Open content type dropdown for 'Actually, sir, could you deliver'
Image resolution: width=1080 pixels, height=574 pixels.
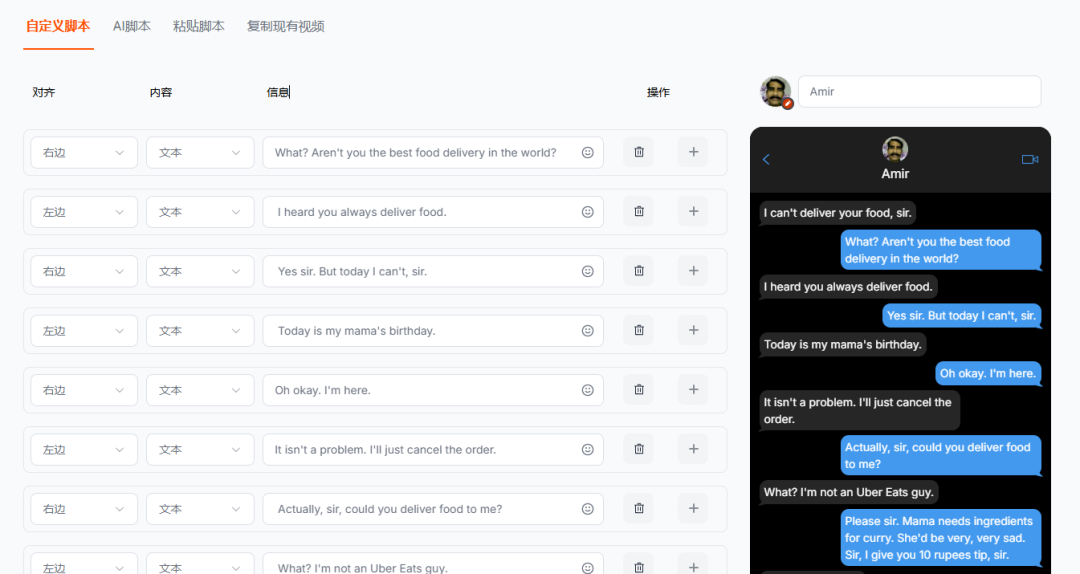tap(200, 508)
